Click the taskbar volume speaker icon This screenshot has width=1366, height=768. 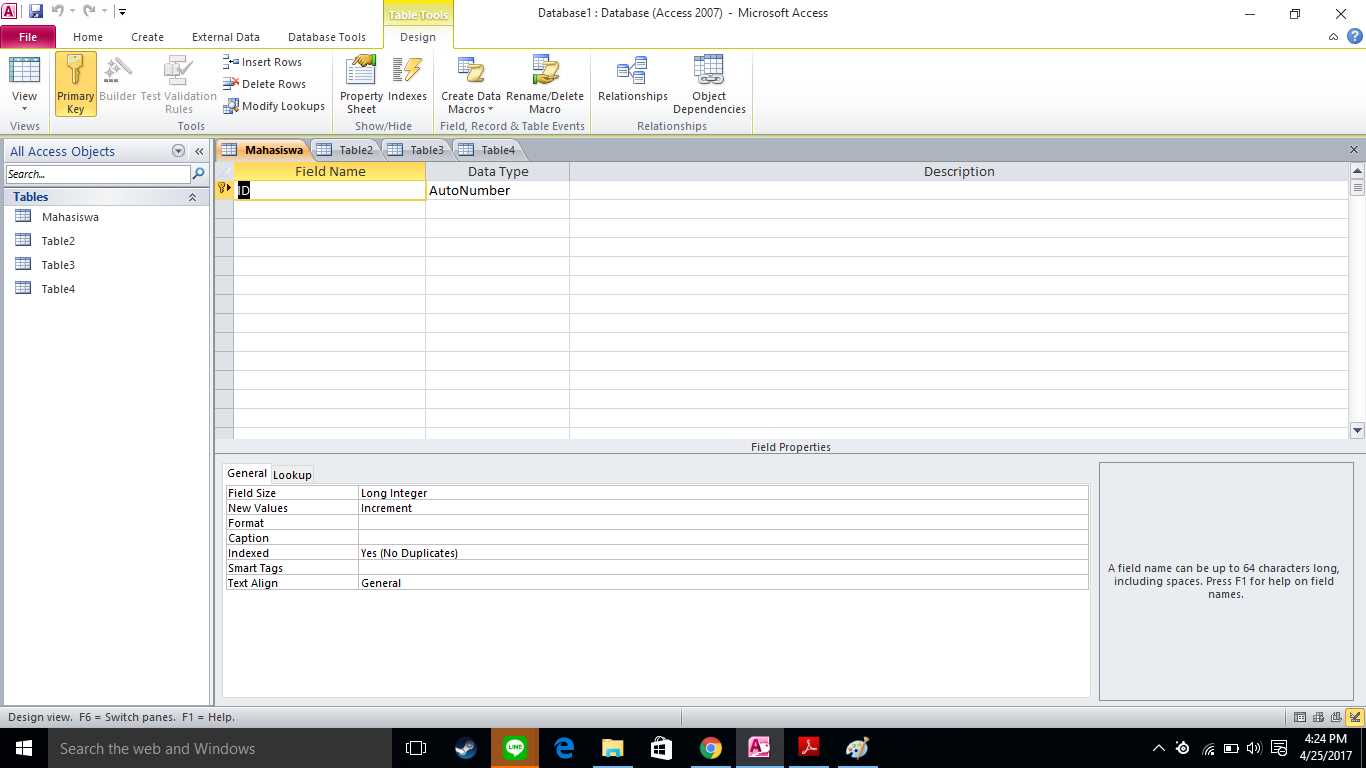(1254, 748)
